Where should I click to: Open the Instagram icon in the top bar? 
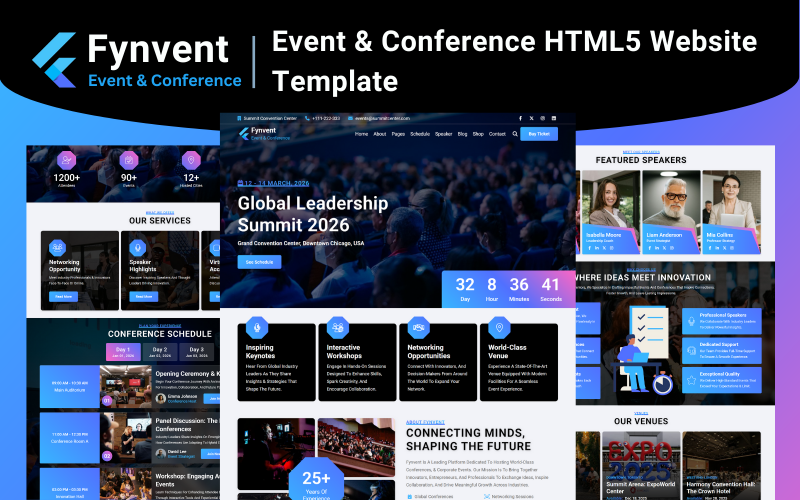(543, 118)
